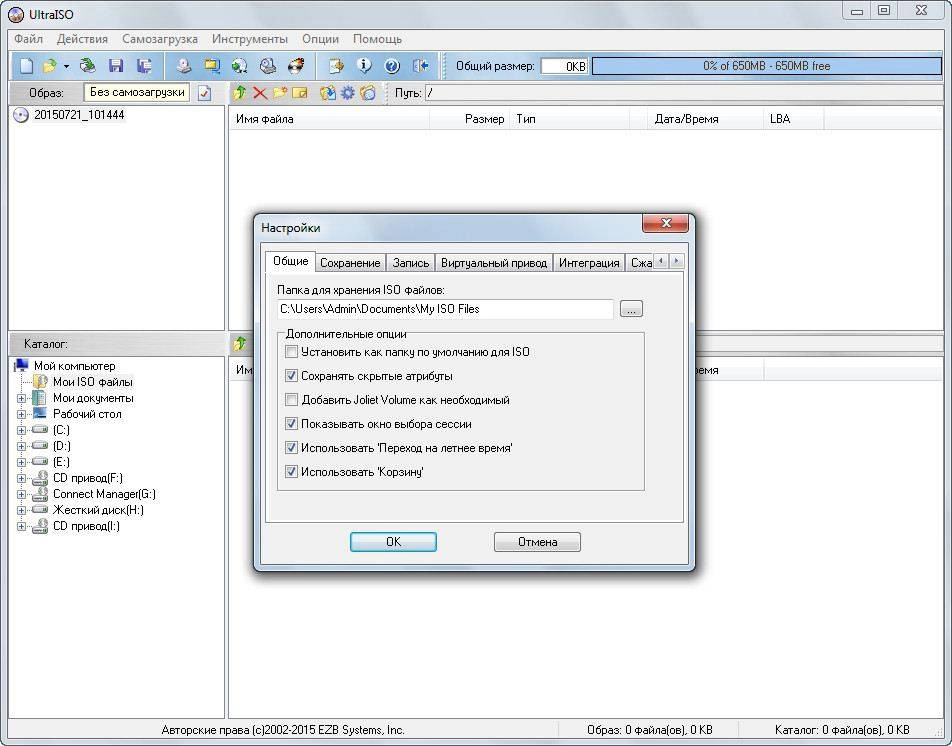Click the Общий размер 0KB field
Viewport: 952px width, 746px height.
coord(564,66)
